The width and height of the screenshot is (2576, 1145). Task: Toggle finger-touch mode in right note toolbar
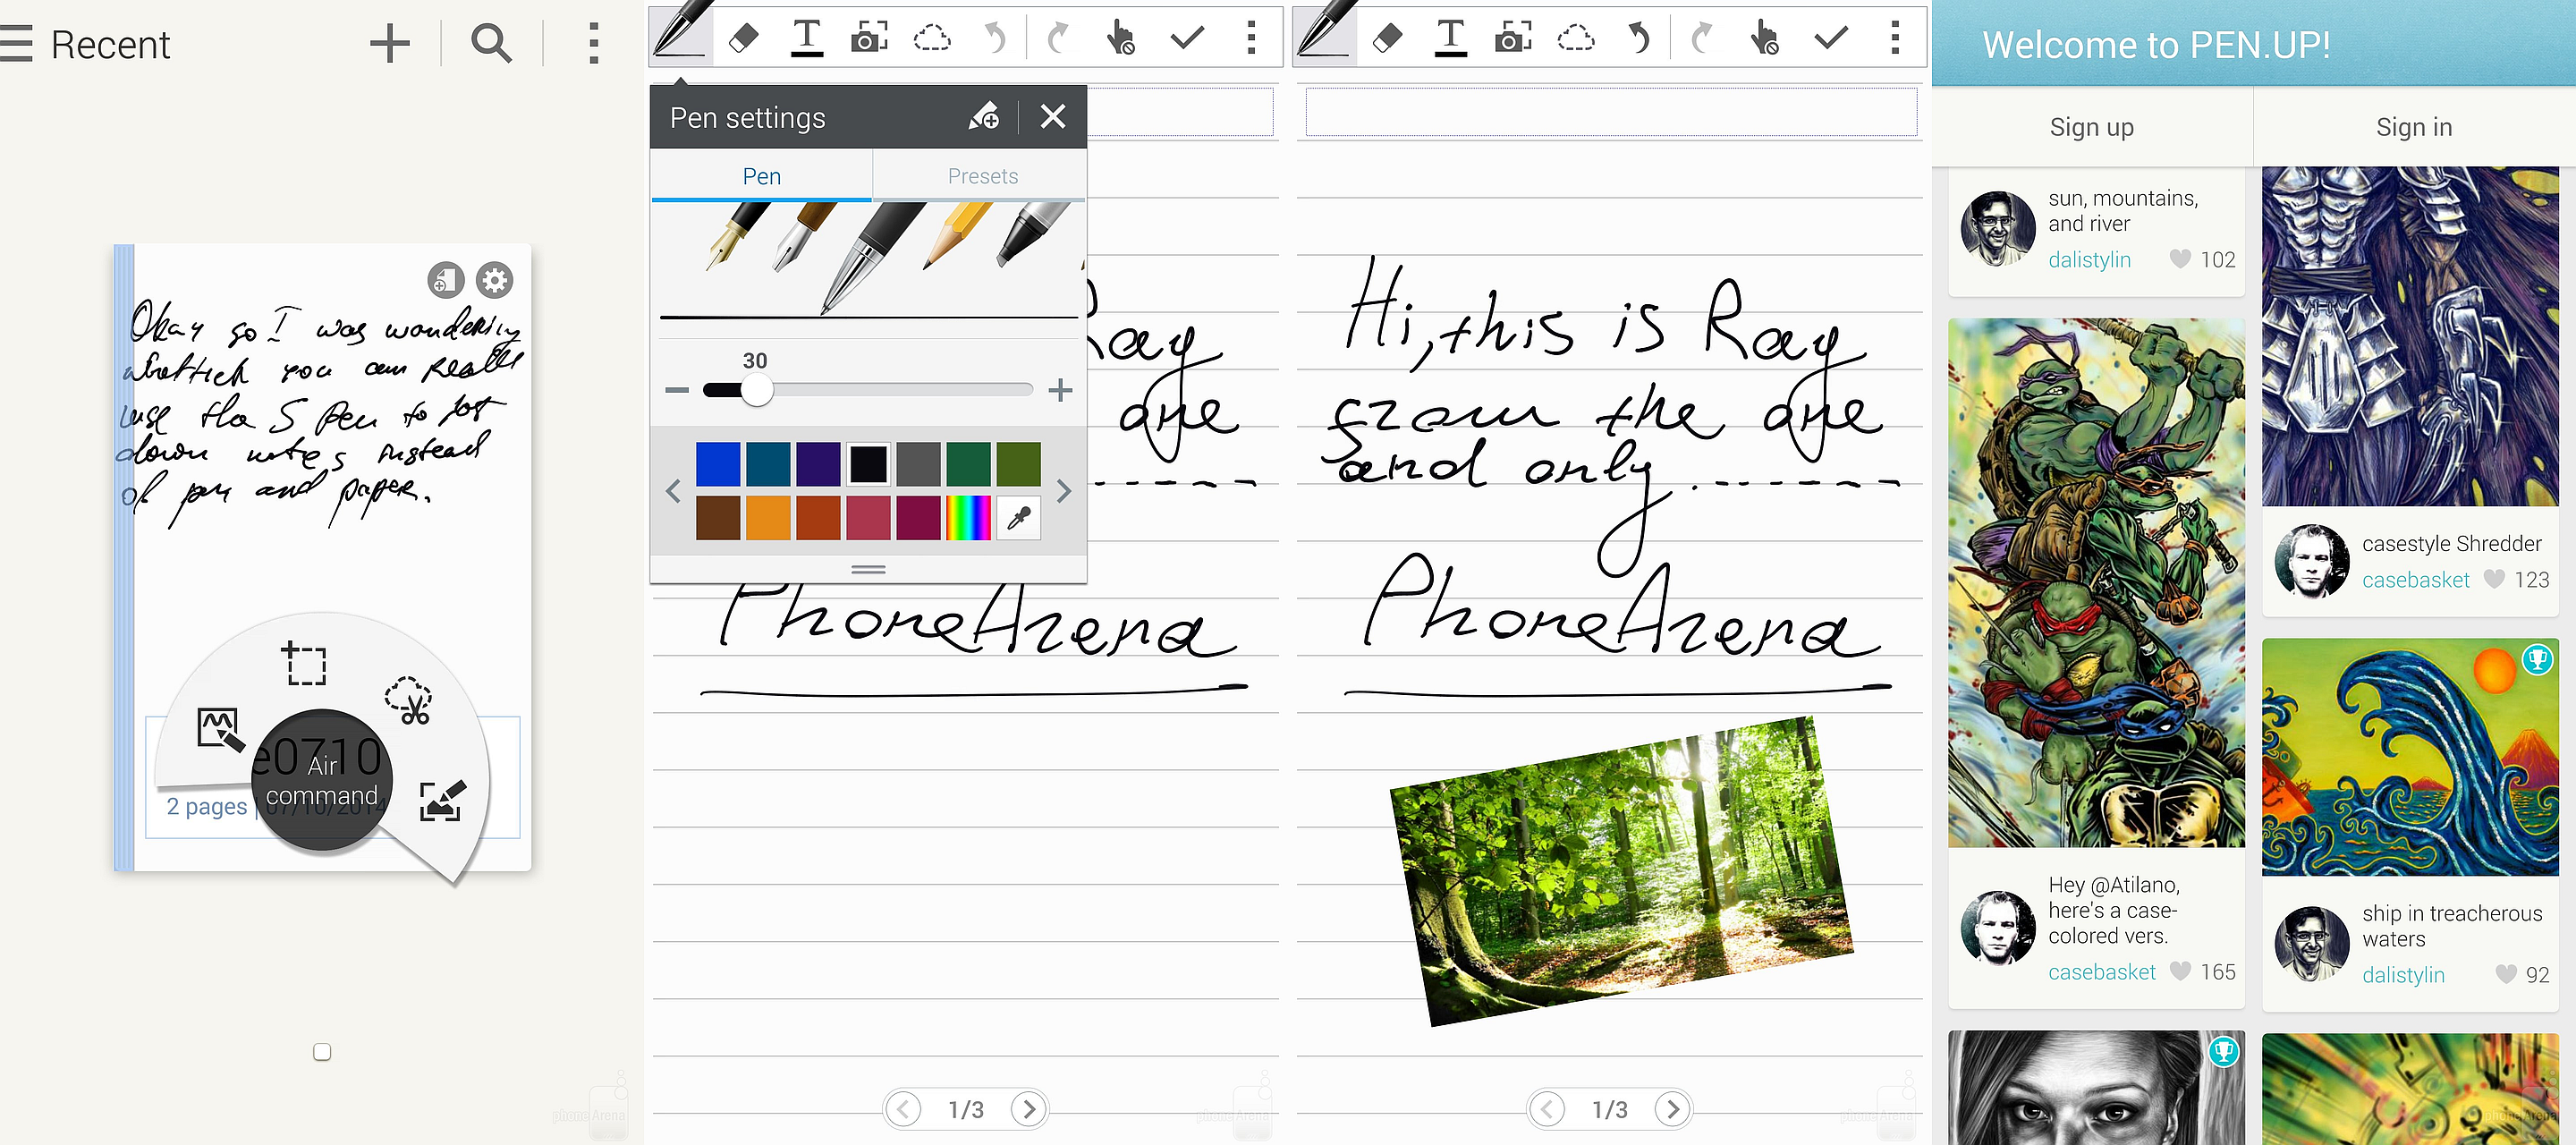[1765, 38]
